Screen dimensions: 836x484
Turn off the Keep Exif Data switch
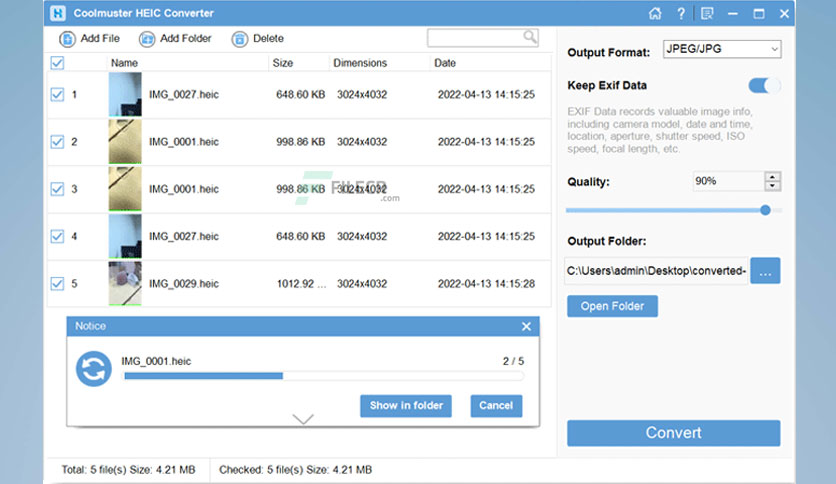click(x=764, y=85)
